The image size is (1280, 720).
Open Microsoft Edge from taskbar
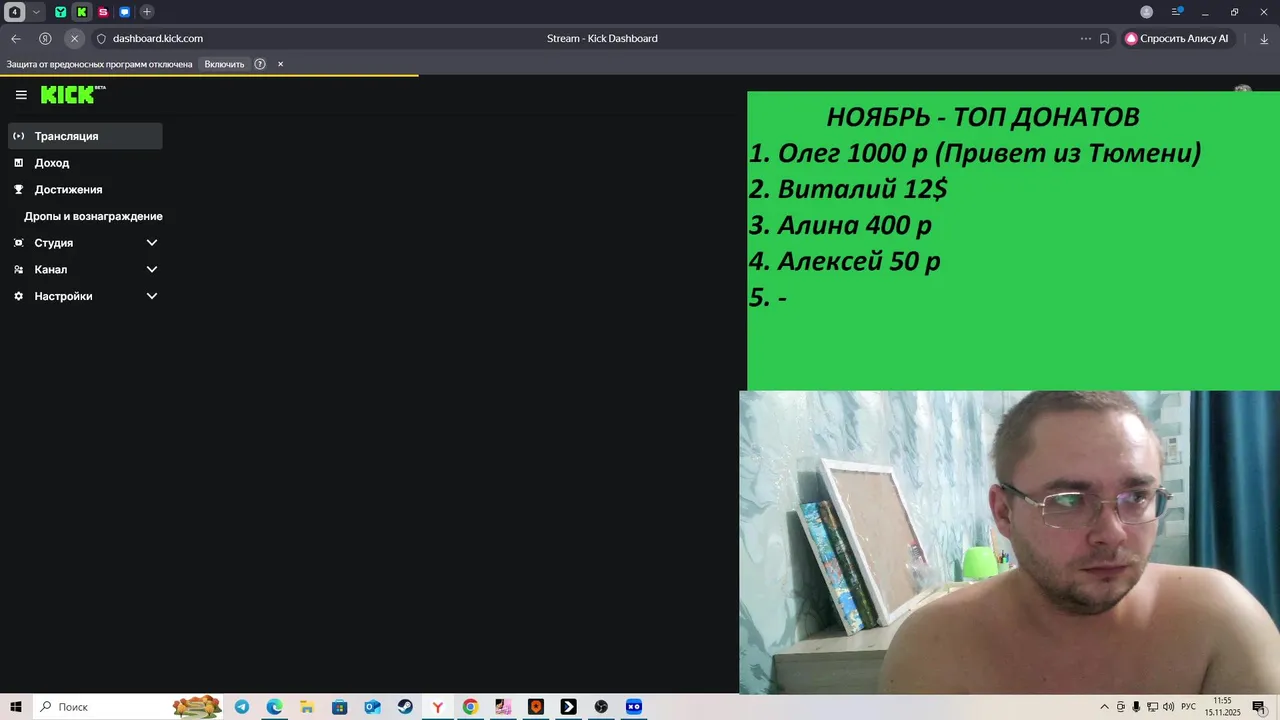click(x=274, y=707)
